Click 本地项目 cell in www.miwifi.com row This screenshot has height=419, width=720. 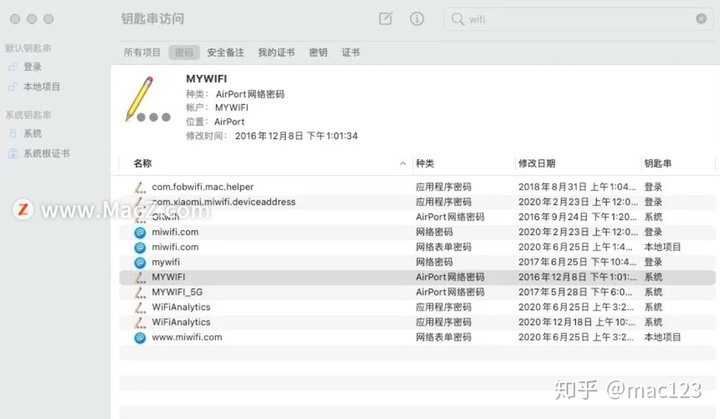point(662,337)
